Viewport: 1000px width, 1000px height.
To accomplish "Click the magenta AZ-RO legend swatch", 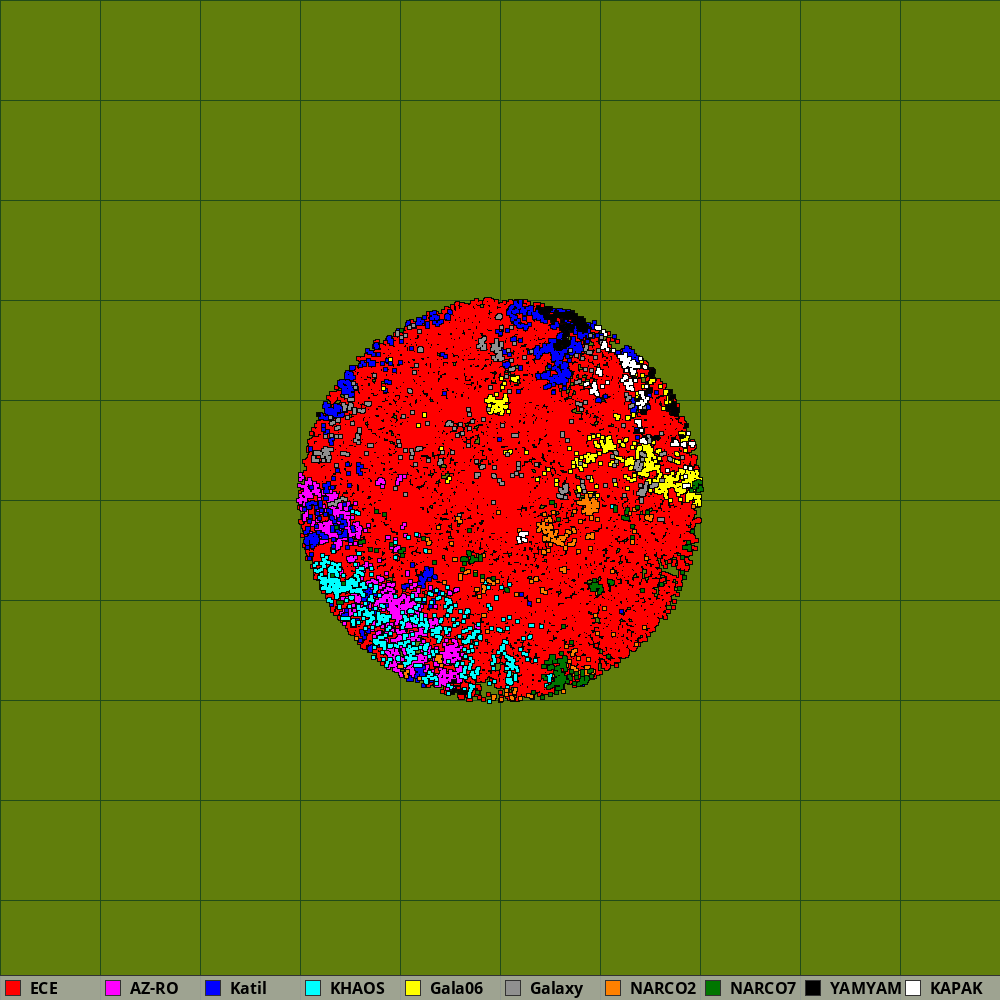I will click(113, 988).
